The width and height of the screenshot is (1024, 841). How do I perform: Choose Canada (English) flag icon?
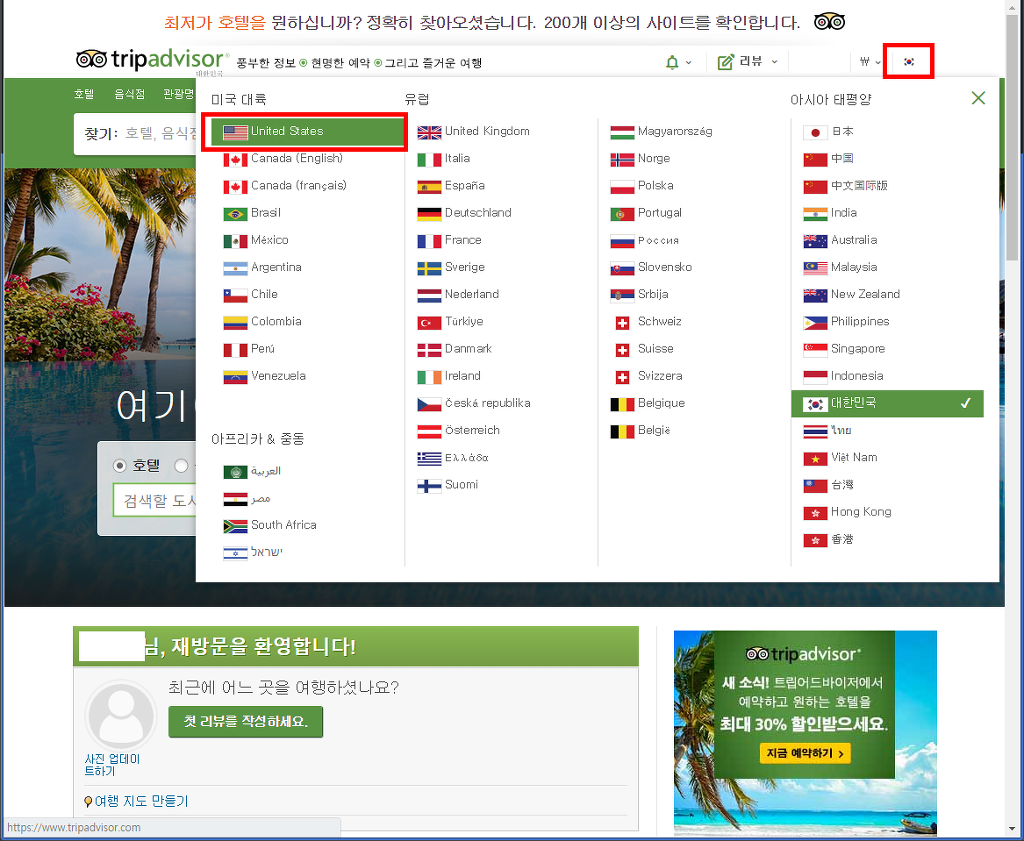coord(235,159)
